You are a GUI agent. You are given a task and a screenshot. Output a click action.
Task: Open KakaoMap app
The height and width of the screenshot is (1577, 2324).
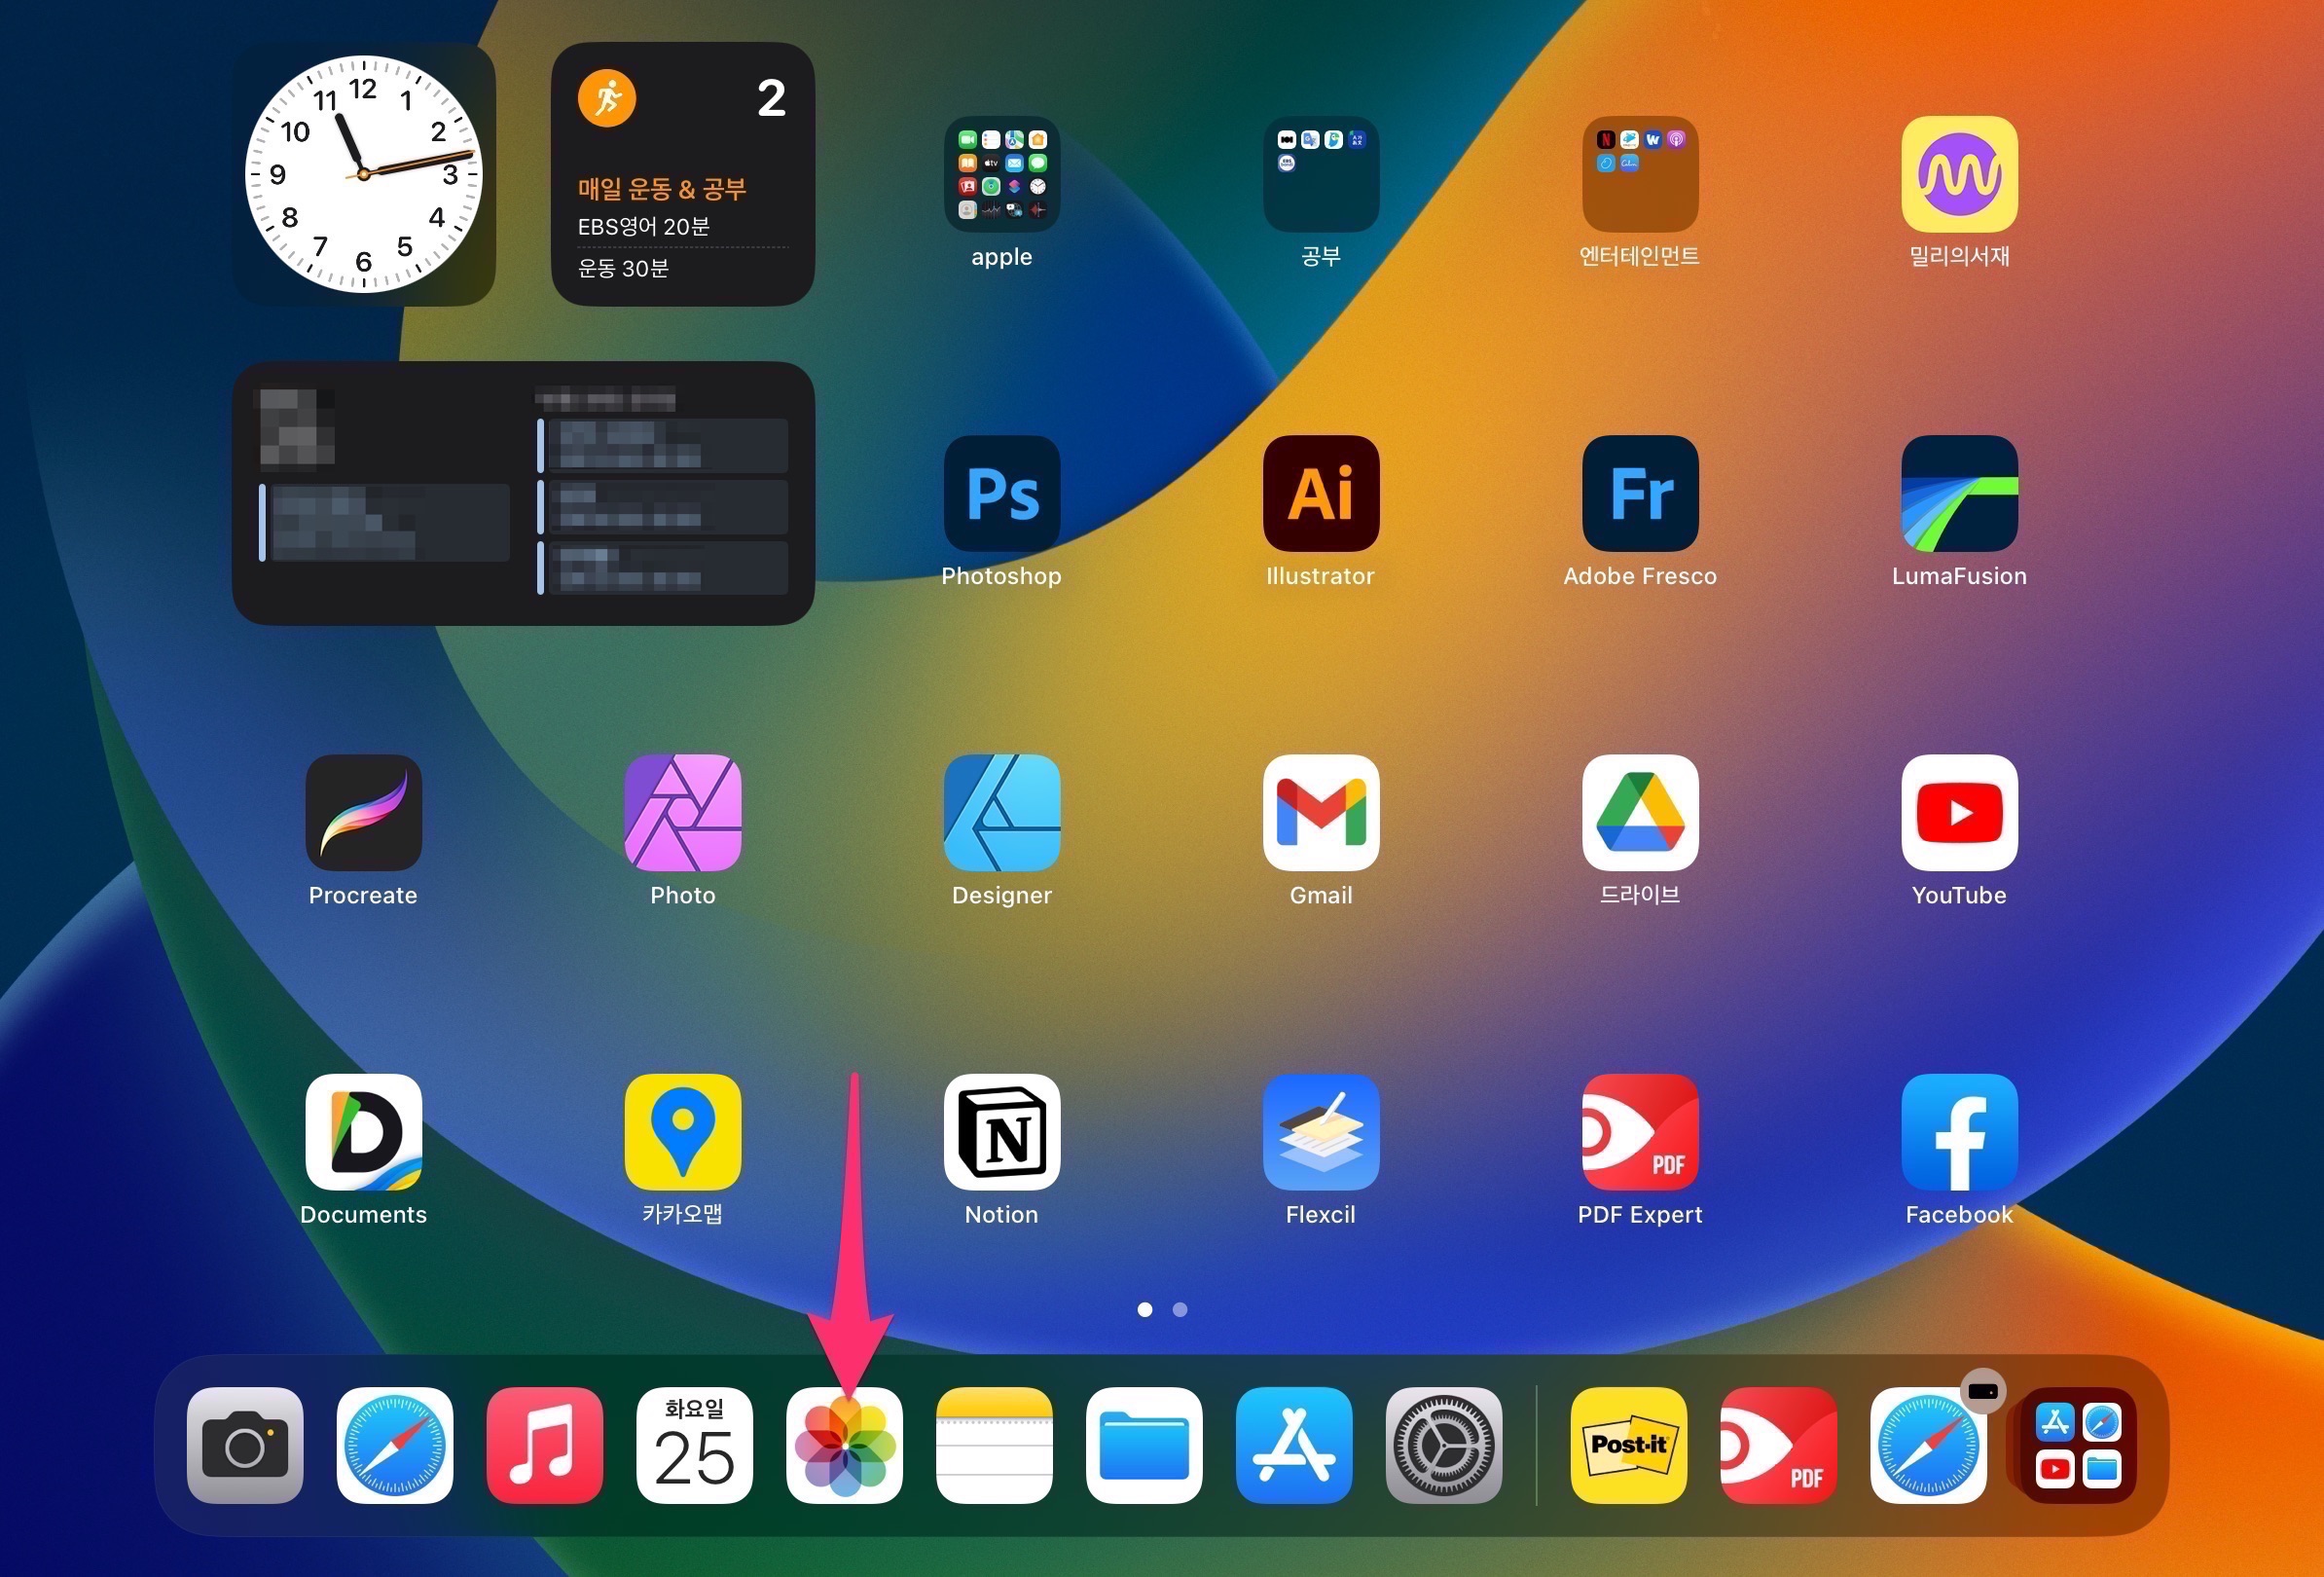pyautogui.click(x=682, y=1131)
